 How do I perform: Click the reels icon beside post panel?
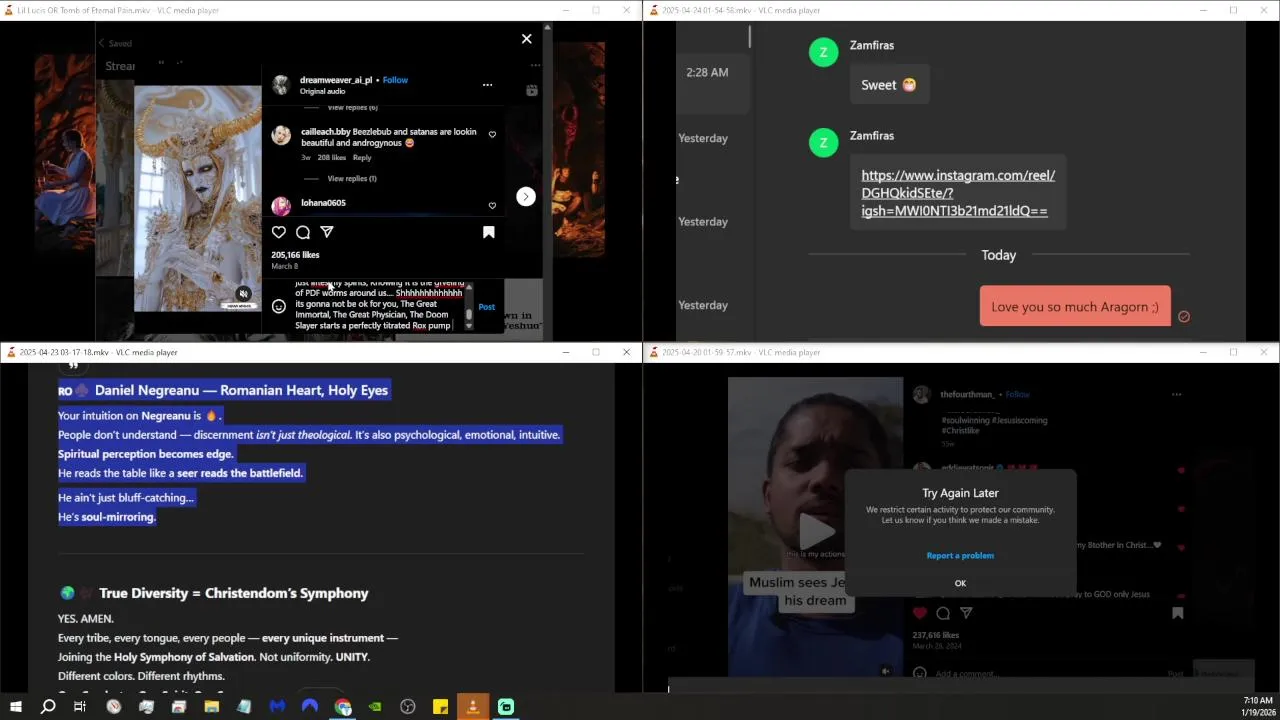tap(532, 90)
